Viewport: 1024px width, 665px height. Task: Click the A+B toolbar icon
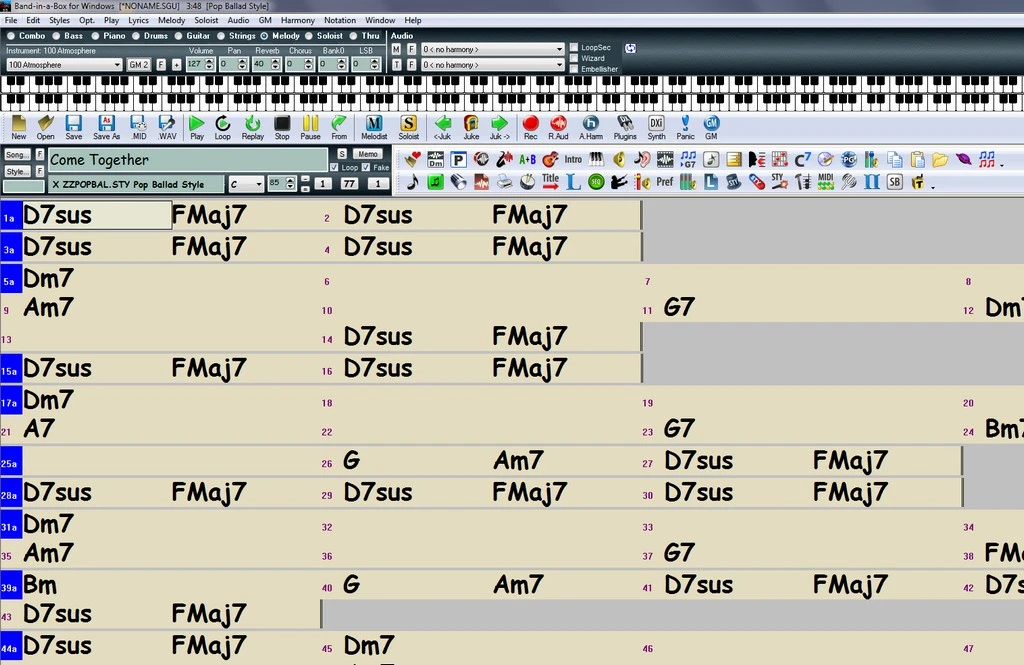tap(527, 159)
